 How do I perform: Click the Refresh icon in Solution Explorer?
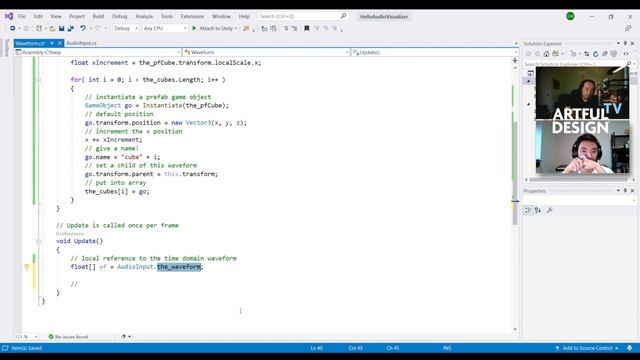click(x=596, y=53)
